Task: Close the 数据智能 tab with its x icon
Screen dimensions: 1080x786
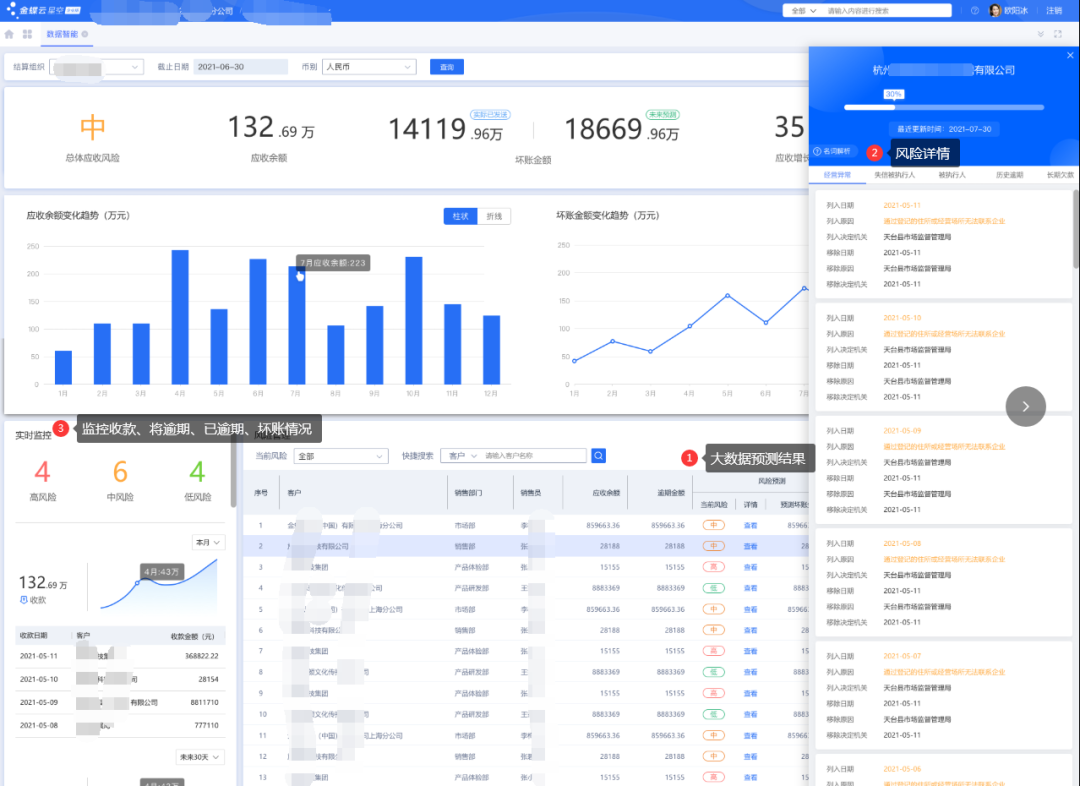Action: 85,34
